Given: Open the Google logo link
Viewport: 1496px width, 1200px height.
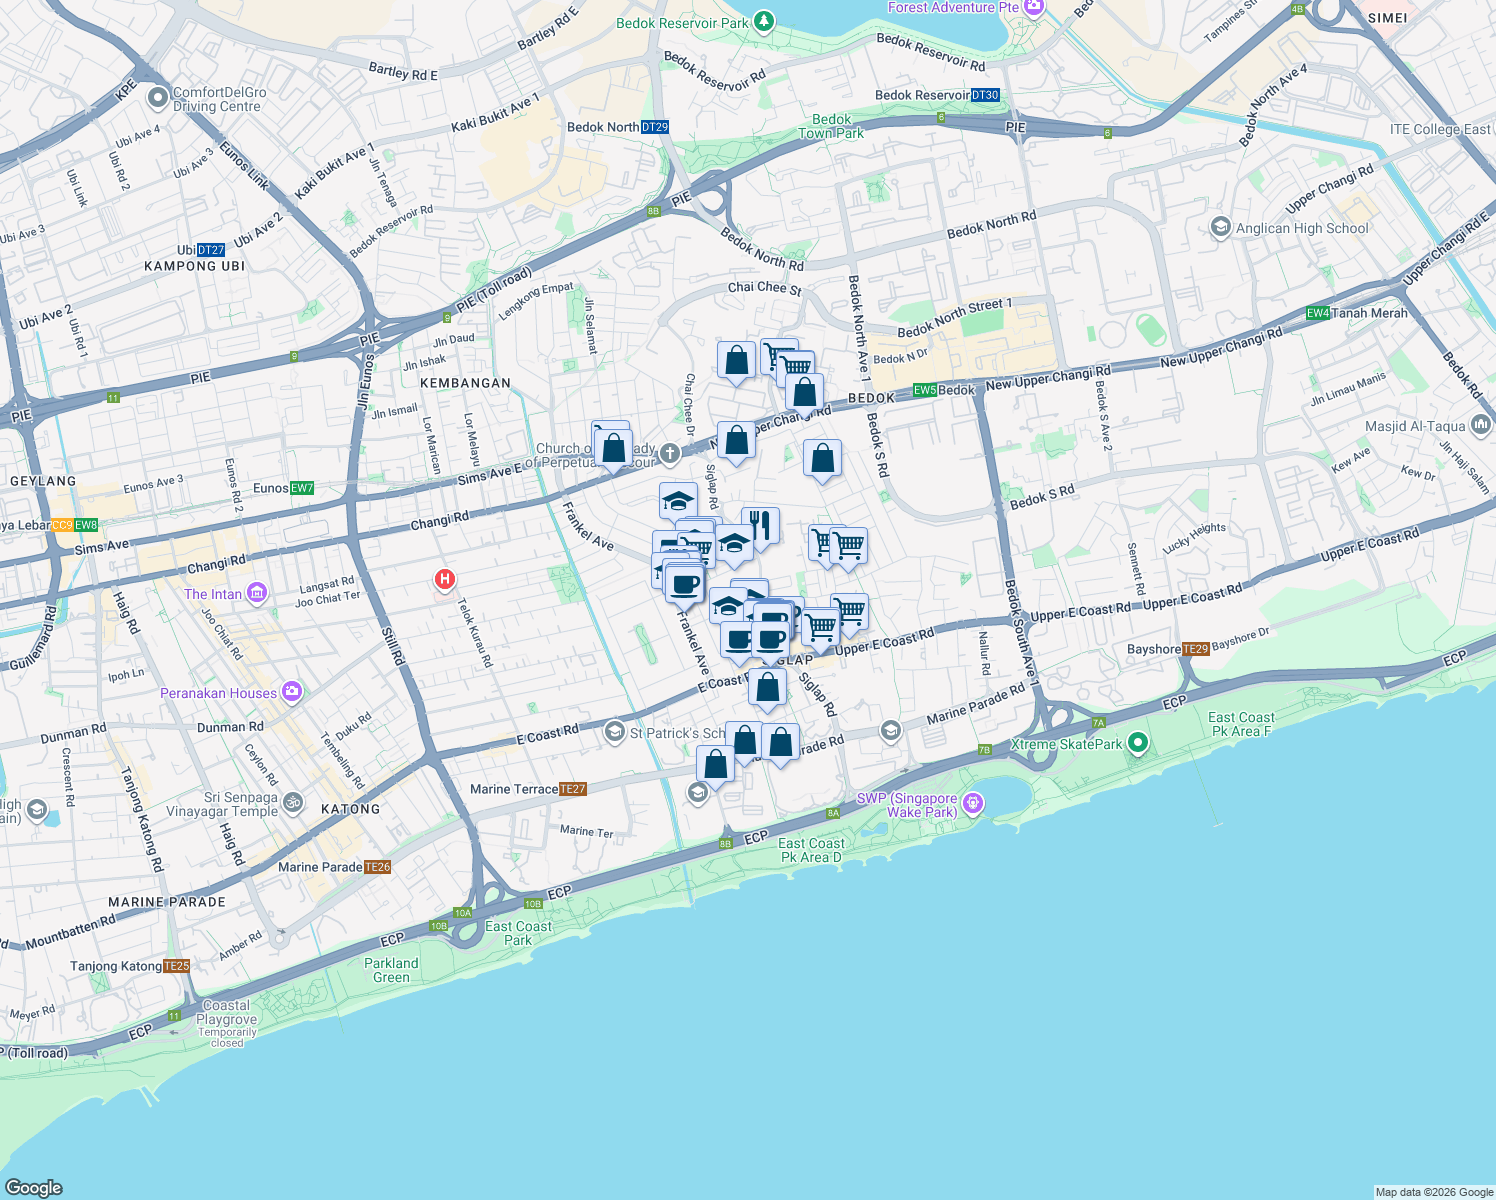Looking at the screenshot, I should 33,1187.
